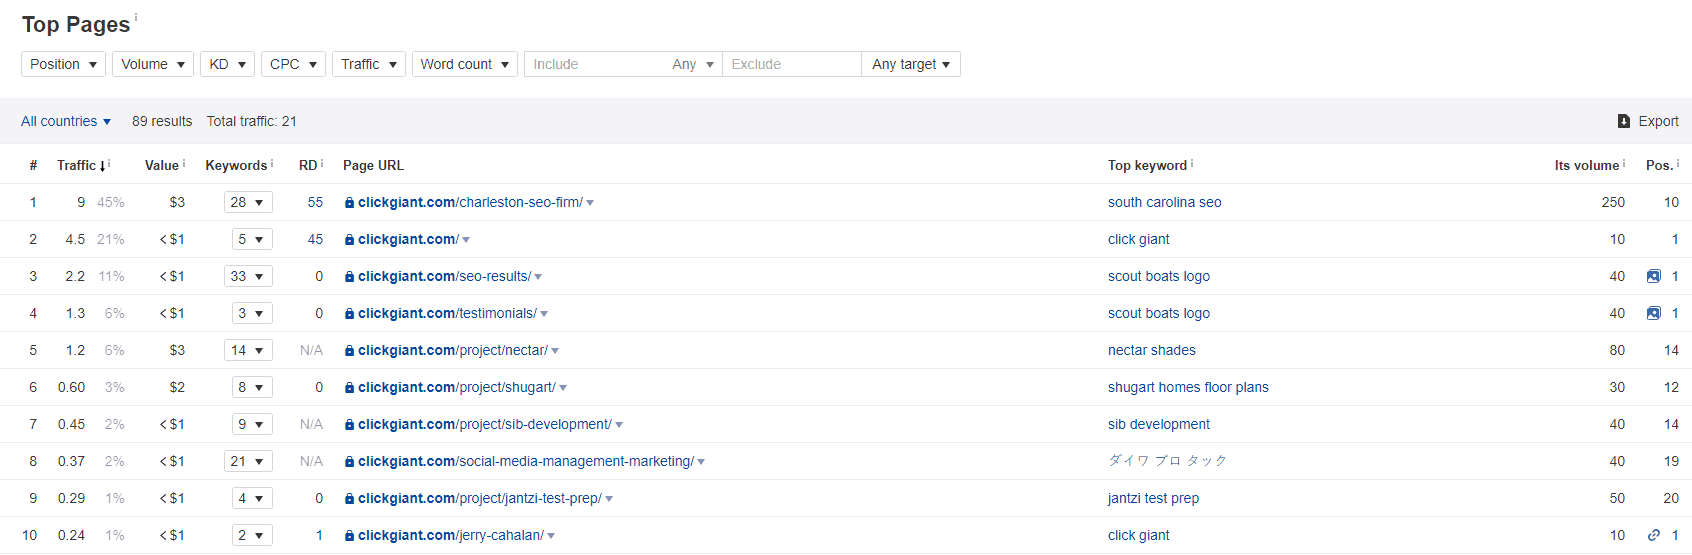Click the info icon next to Traffic header
This screenshot has width=1692, height=555.
(110, 163)
